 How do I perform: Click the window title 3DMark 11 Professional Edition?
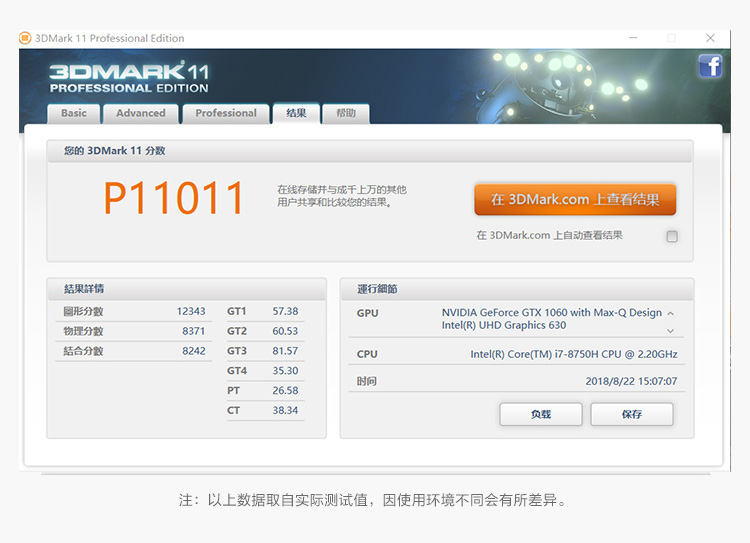click(x=110, y=38)
